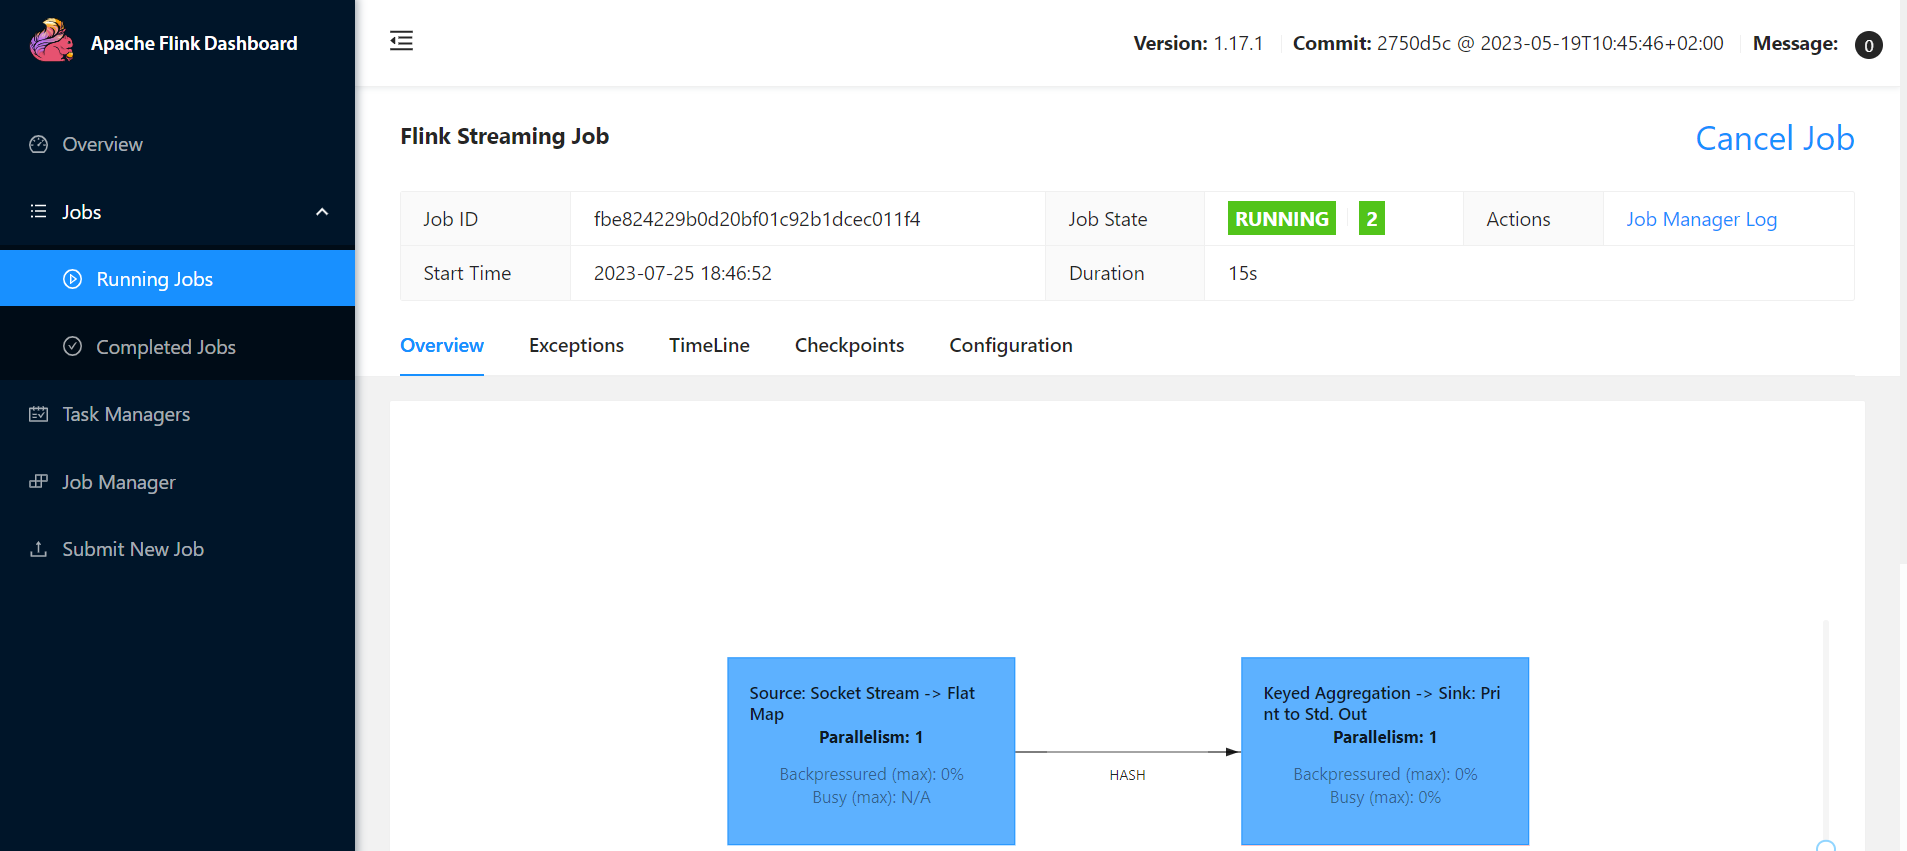The width and height of the screenshot is (1907, 851).
Task: Switch to the Configuration tab
Action: tap(1011, 345)
